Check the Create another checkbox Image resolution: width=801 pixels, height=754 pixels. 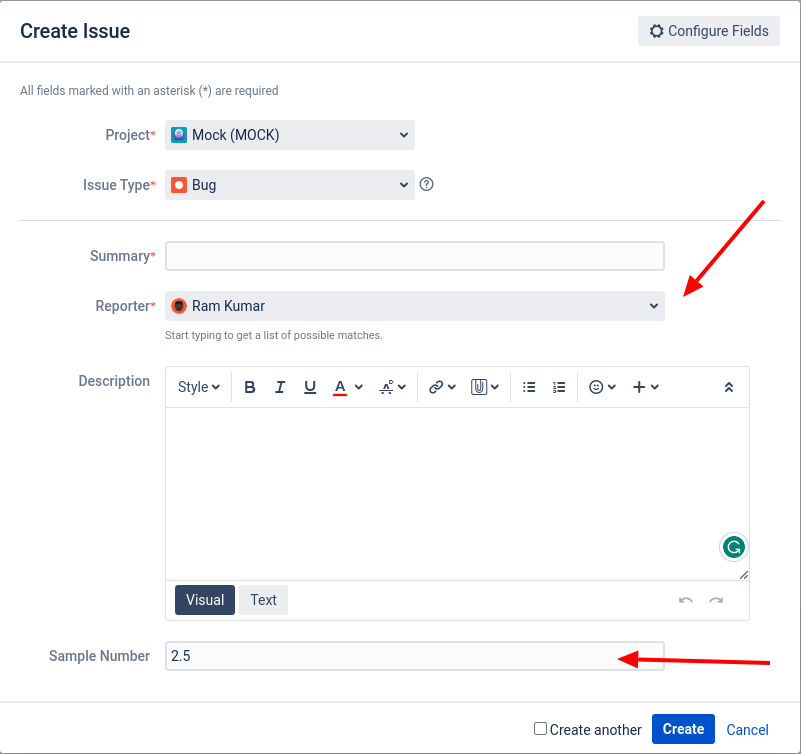click(x=540, y=728)
